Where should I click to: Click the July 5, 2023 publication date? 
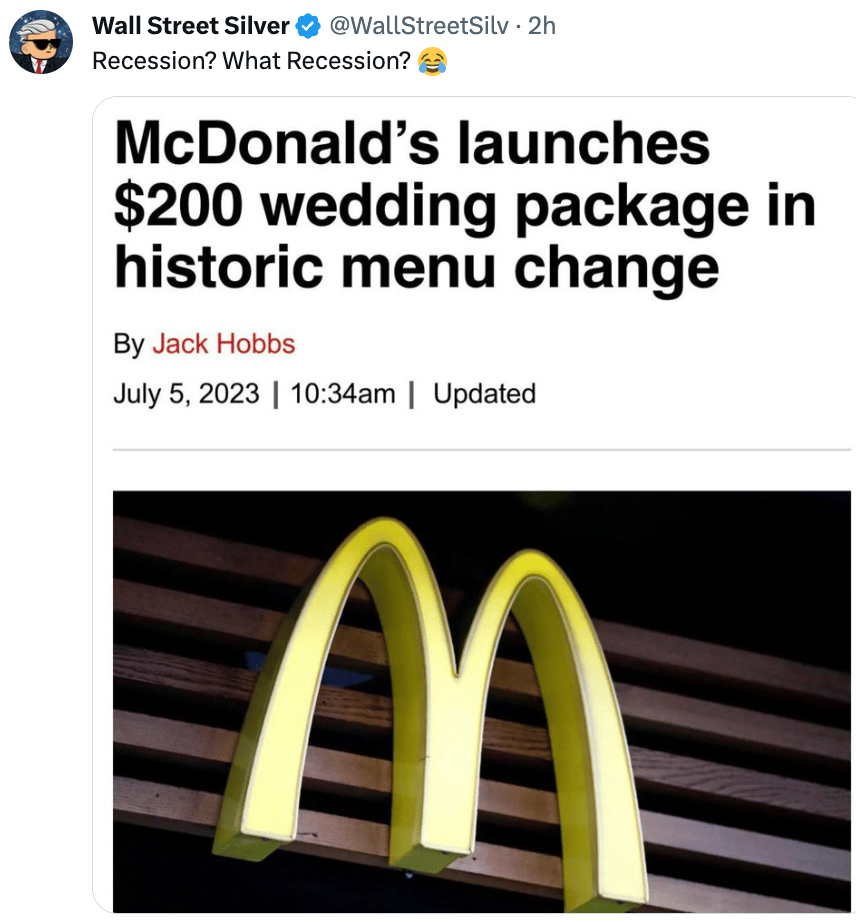[186, 393]
